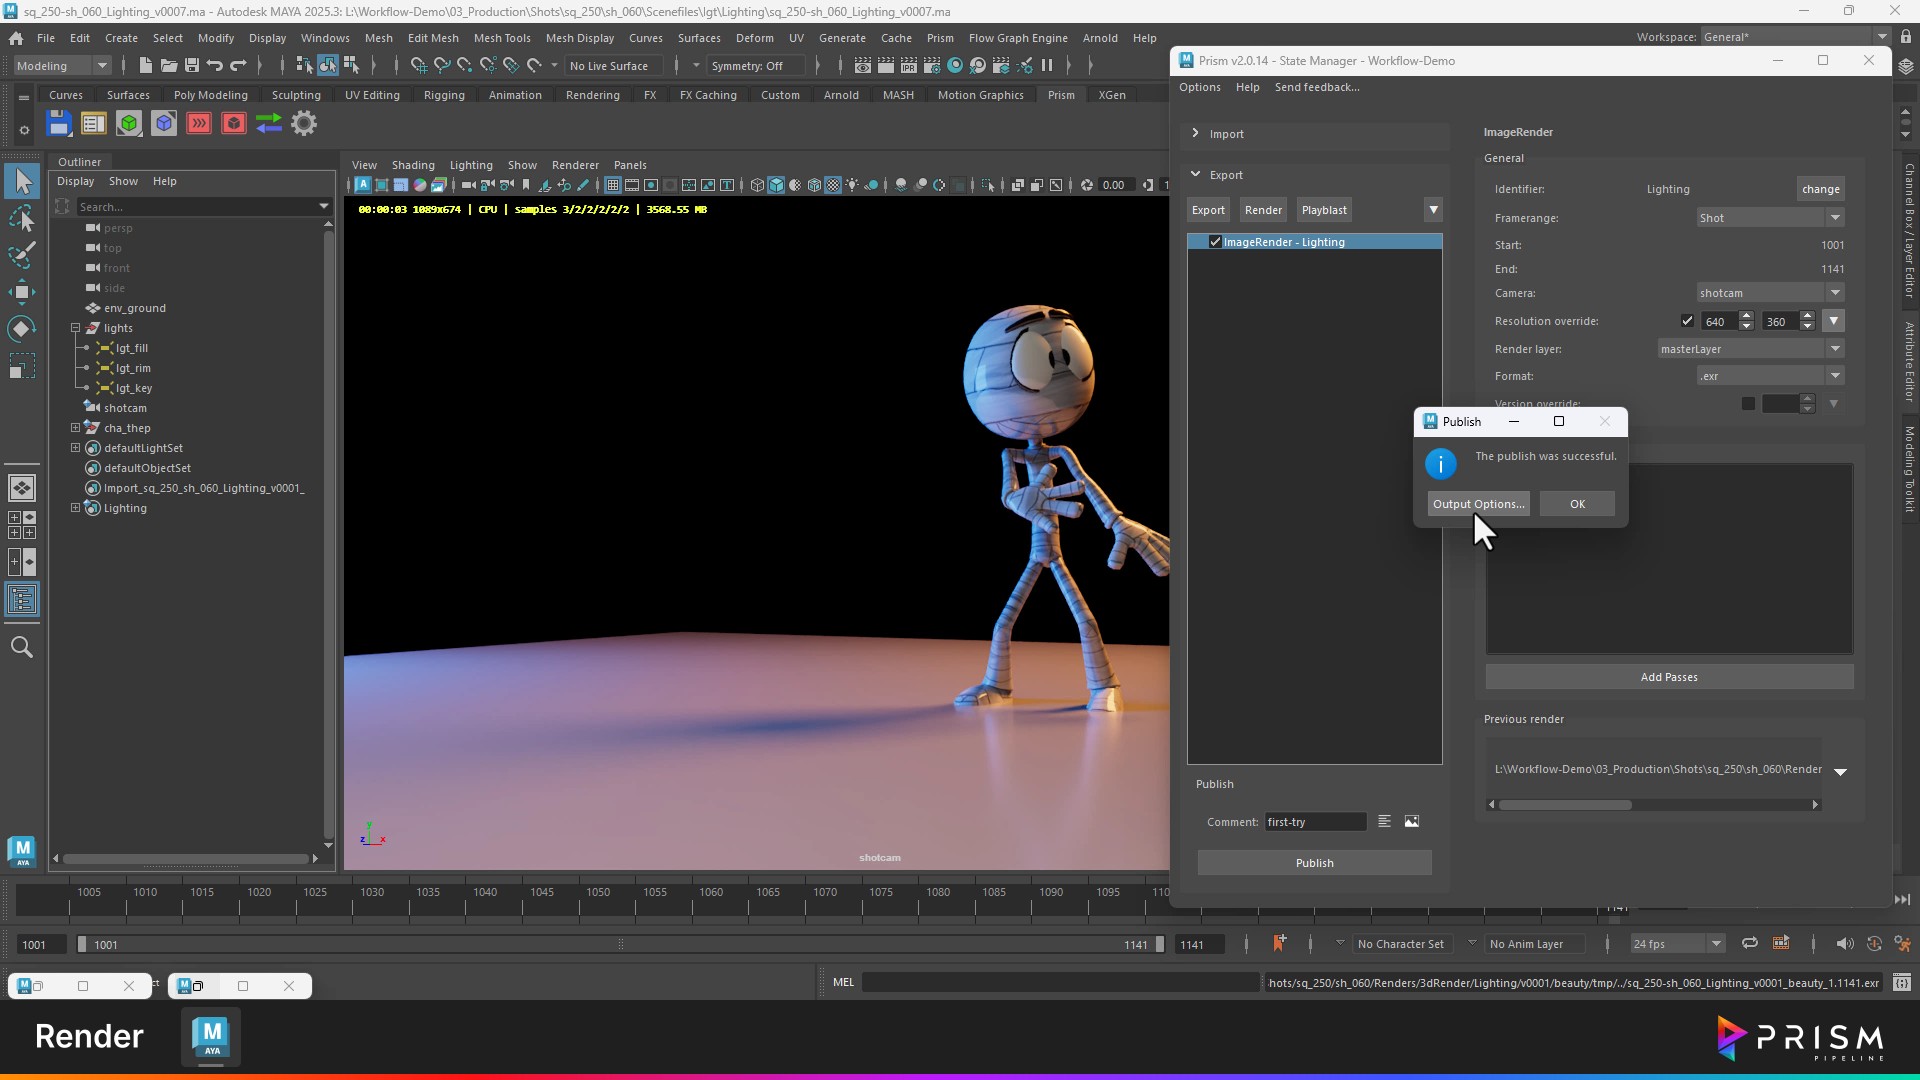Viewport: 1920px width, 1080px height.
Task: Open the Camera shotcam dropdown
Action: click(1770, 293)
